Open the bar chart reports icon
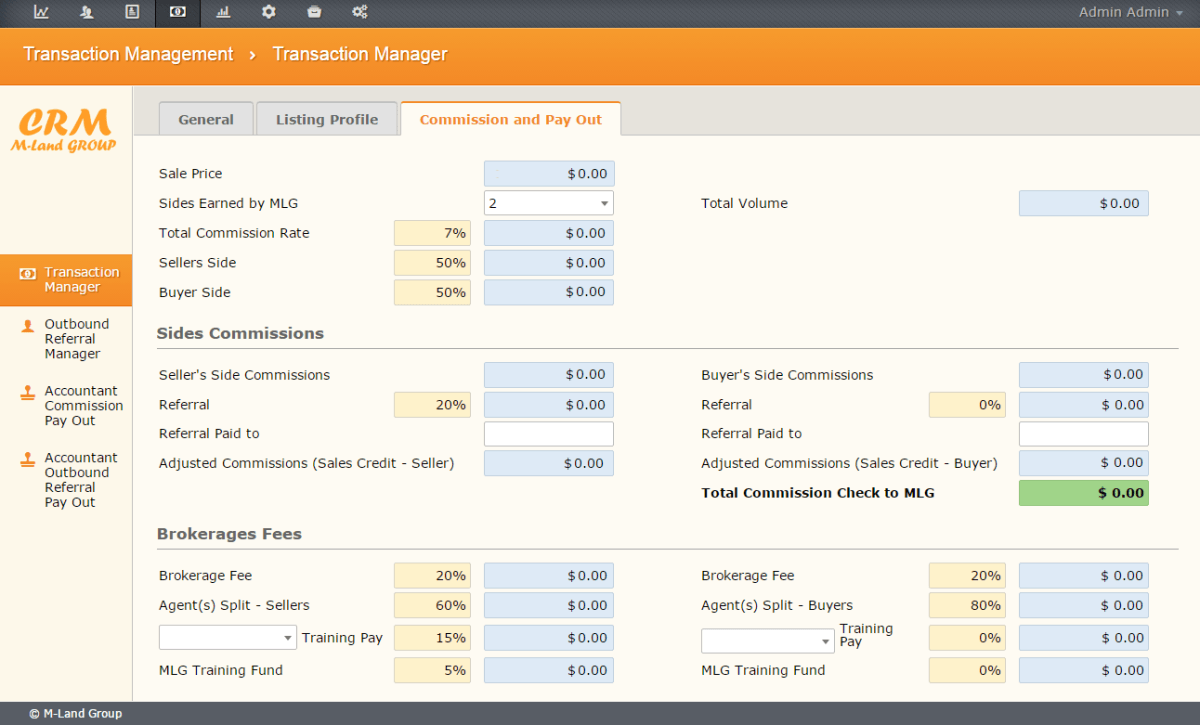The height and width of the screenshot is (725, 1200). point(223,12)
